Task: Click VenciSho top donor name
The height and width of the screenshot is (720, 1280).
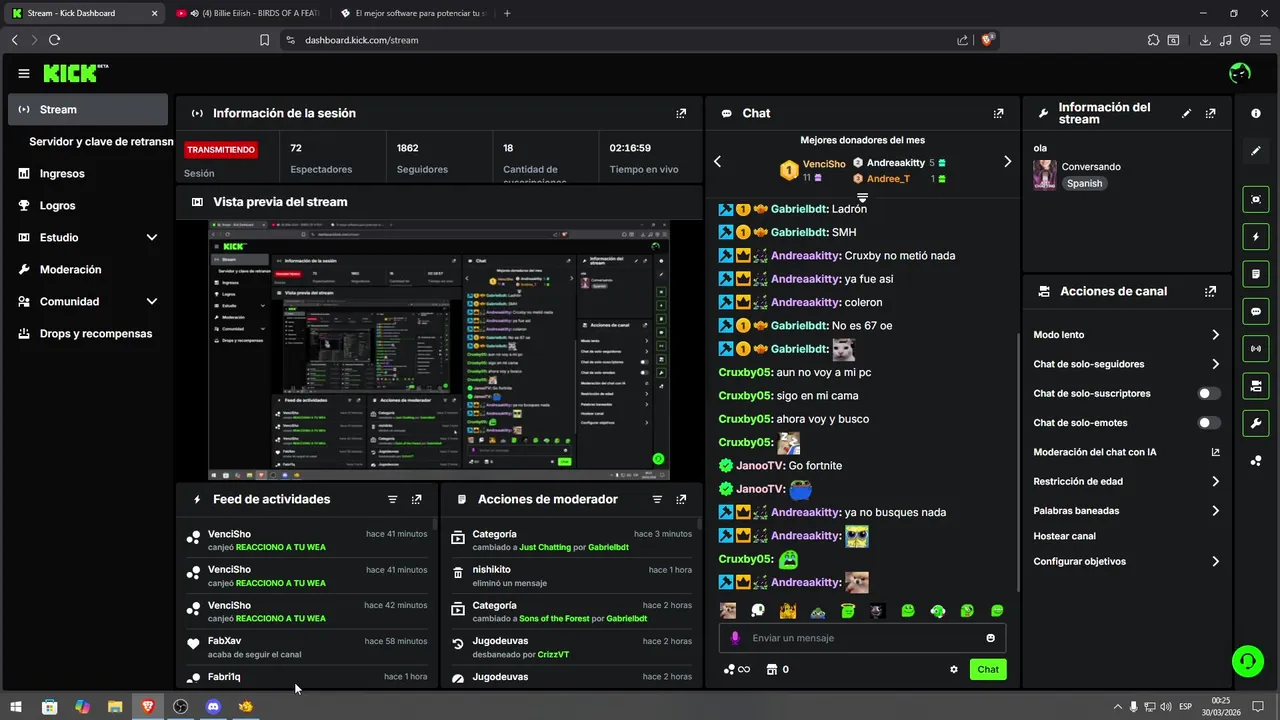Action: coord(824,164)
